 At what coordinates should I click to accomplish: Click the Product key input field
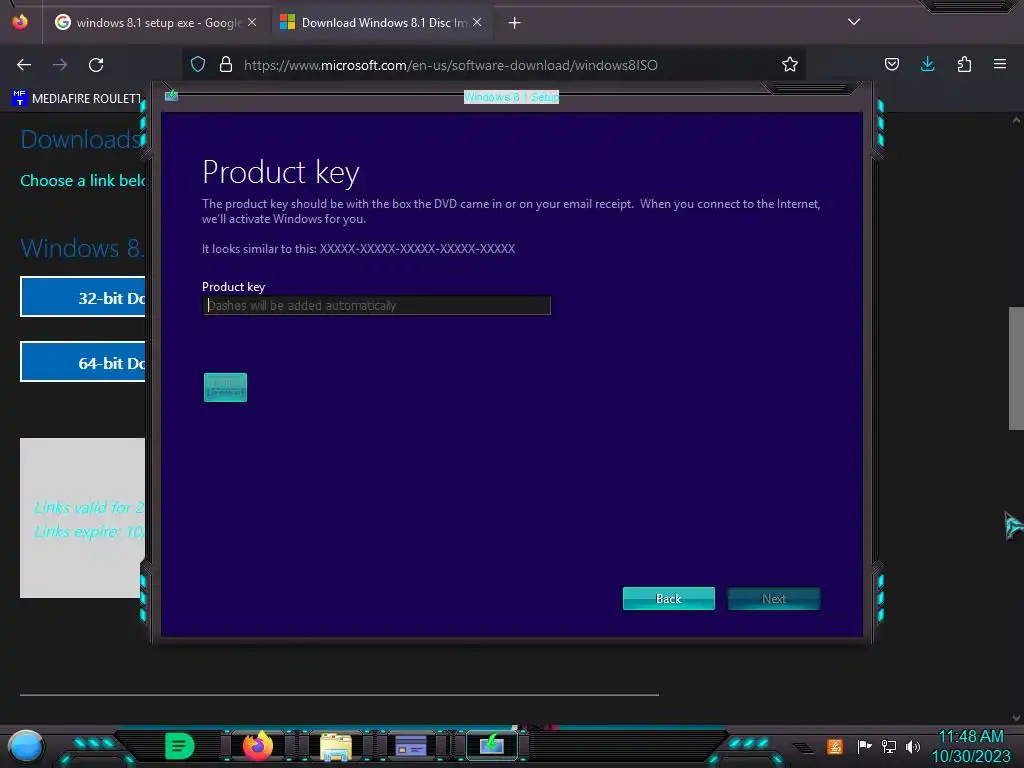pyautogui.click(x=377, y=305)
